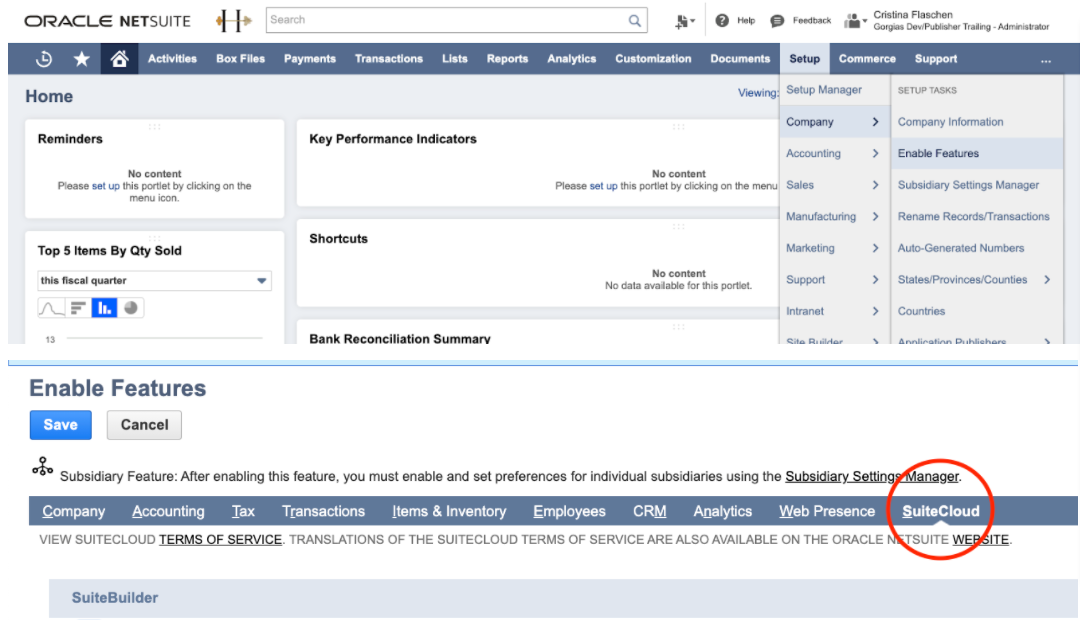Viewport: 1080px width, 620px height.
Task: Switch to the Tax tab
Action: [243, 511]
